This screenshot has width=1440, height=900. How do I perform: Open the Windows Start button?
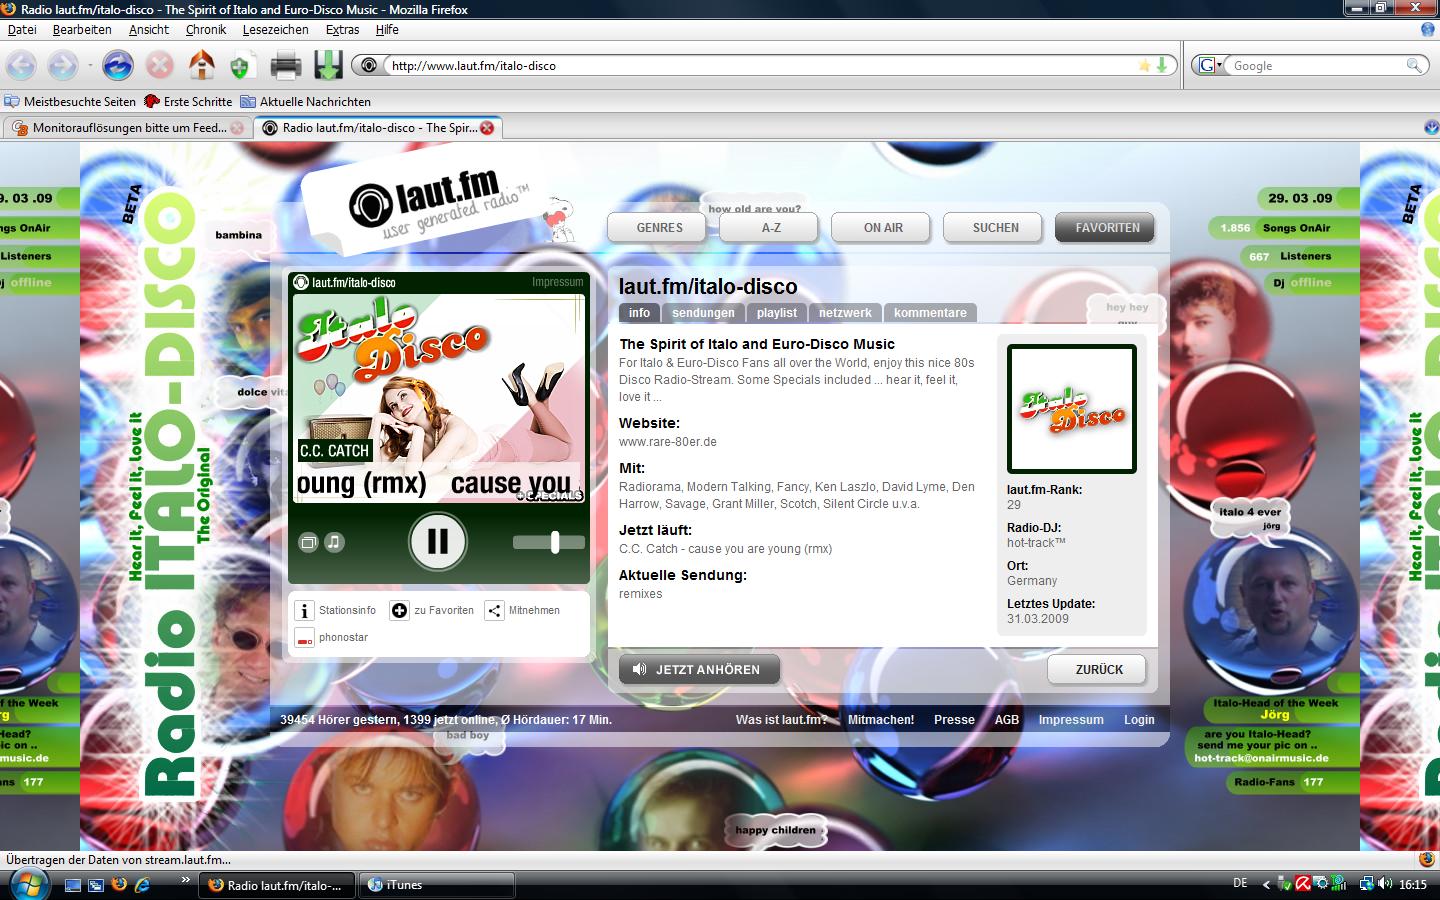click(x=28, y=885)
